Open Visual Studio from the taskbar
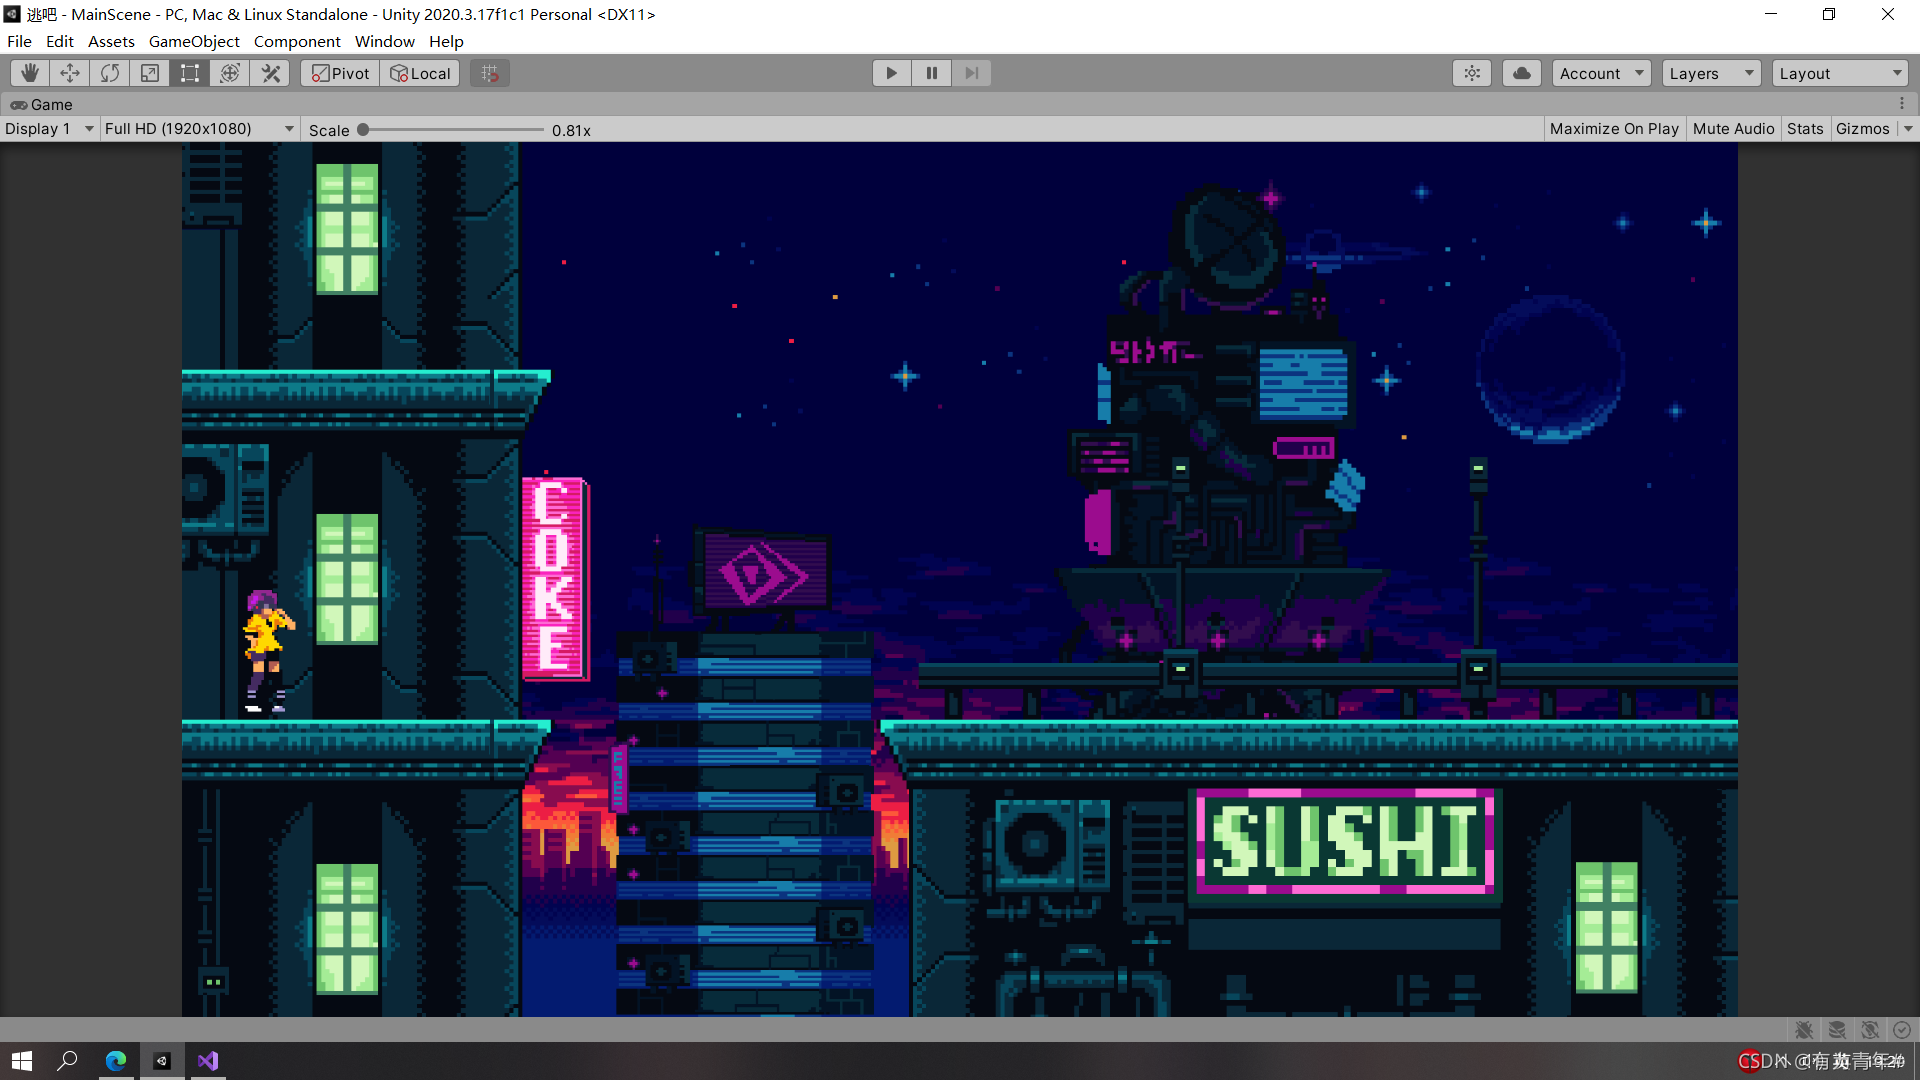Screen dimensions: 1920x1080 pos(208,1061)
